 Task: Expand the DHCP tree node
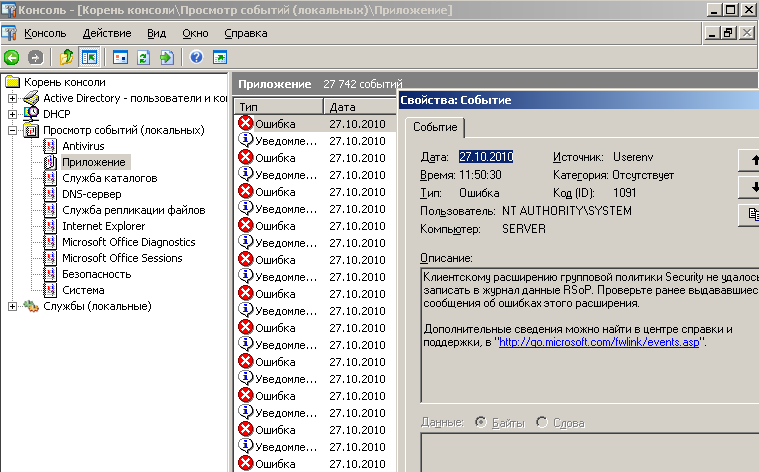click(x=12, y=114)
